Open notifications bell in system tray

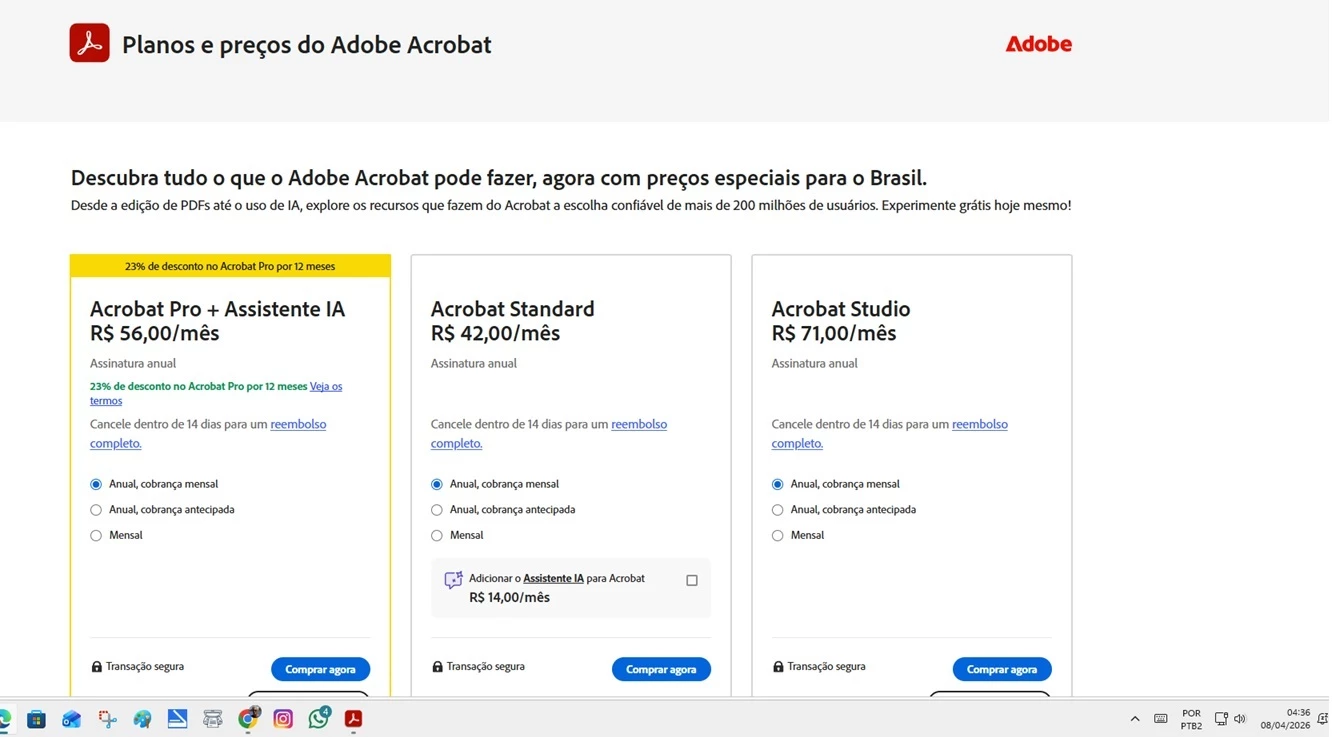(x=1323, y=719)
